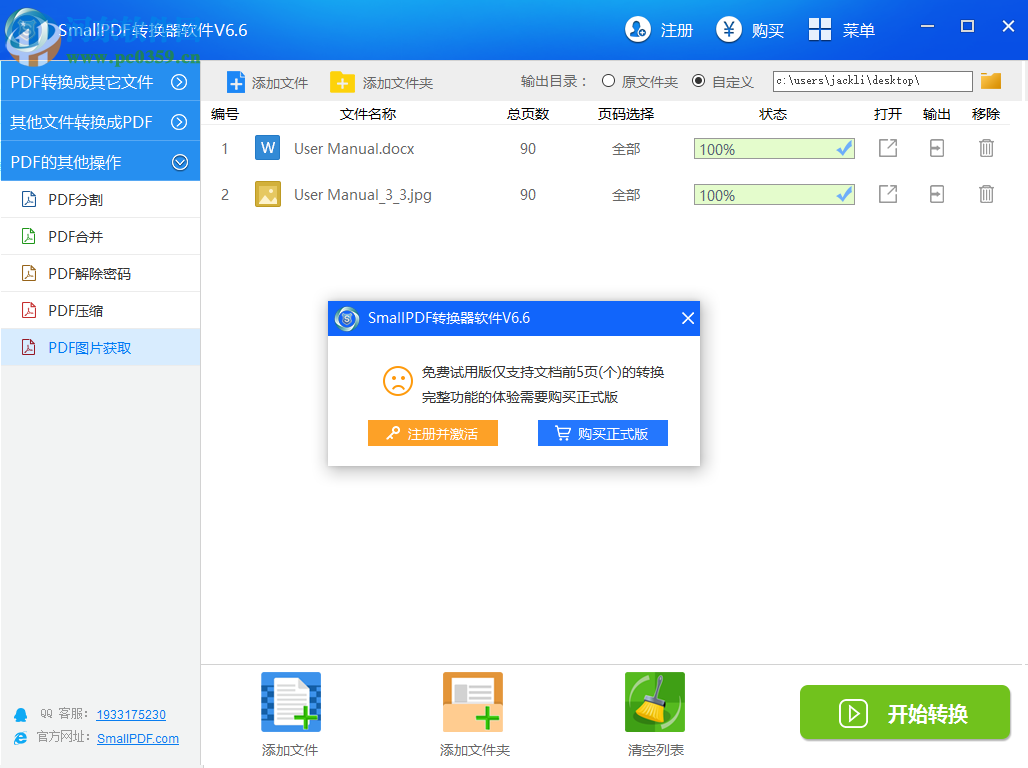
Task: Click the sad face icon in dialog
Action: point(398,381)
